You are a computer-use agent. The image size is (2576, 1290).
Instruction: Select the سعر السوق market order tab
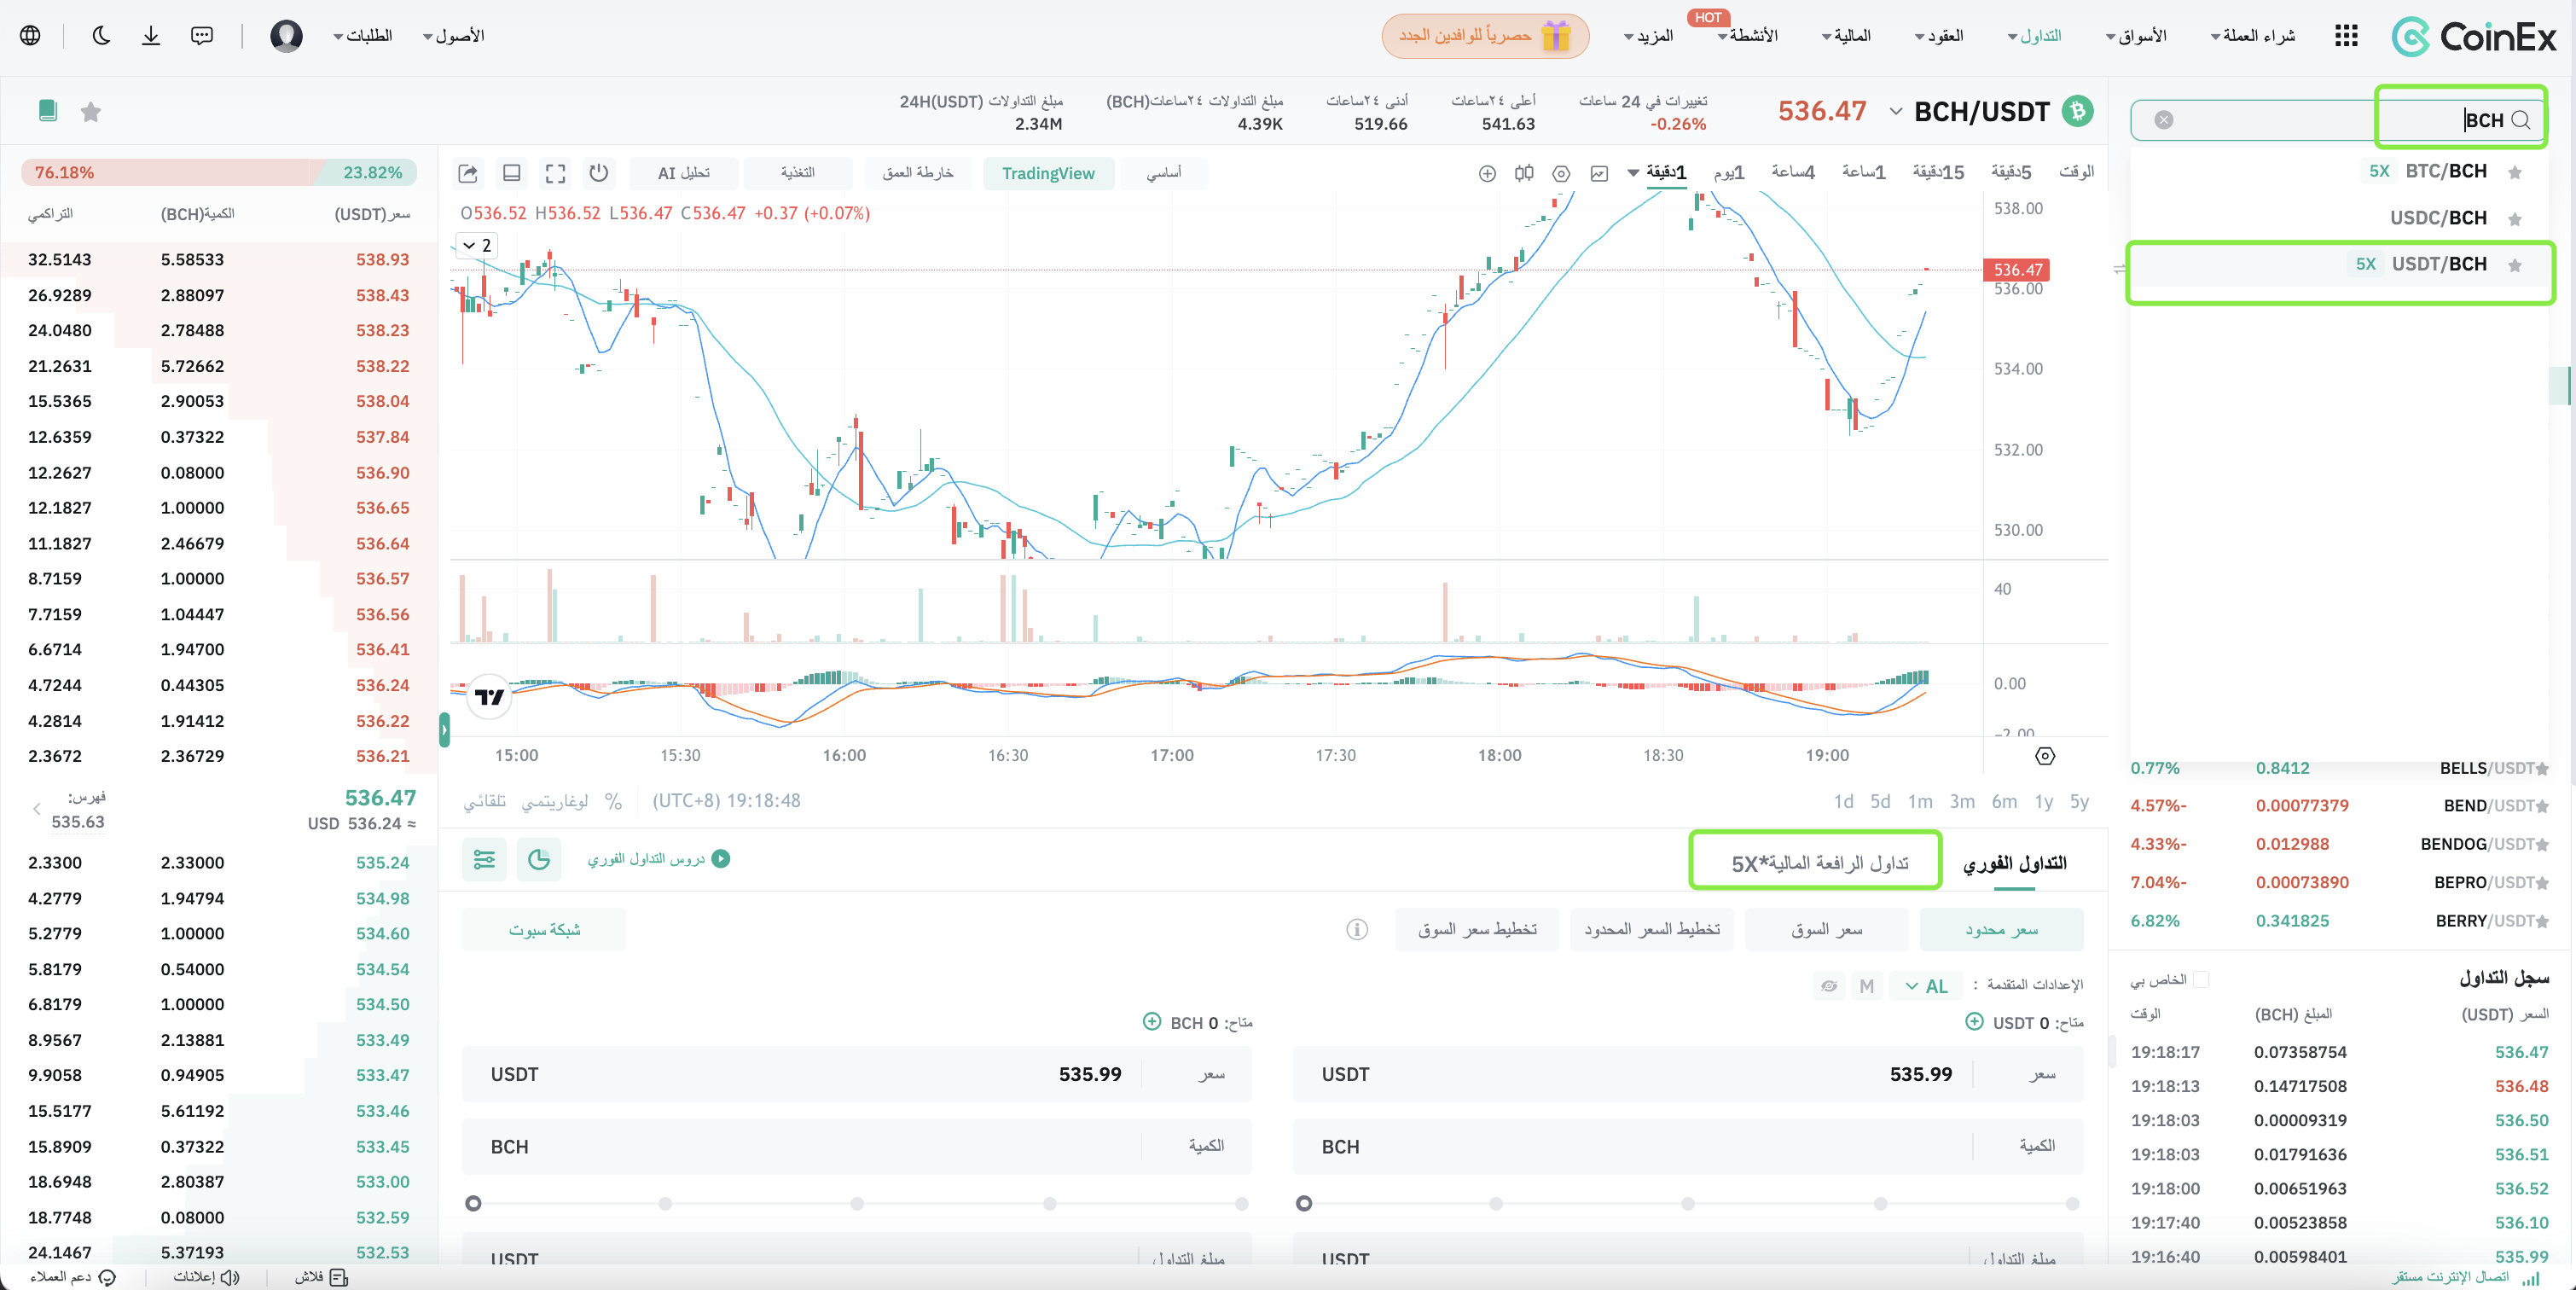(1826, 930)
